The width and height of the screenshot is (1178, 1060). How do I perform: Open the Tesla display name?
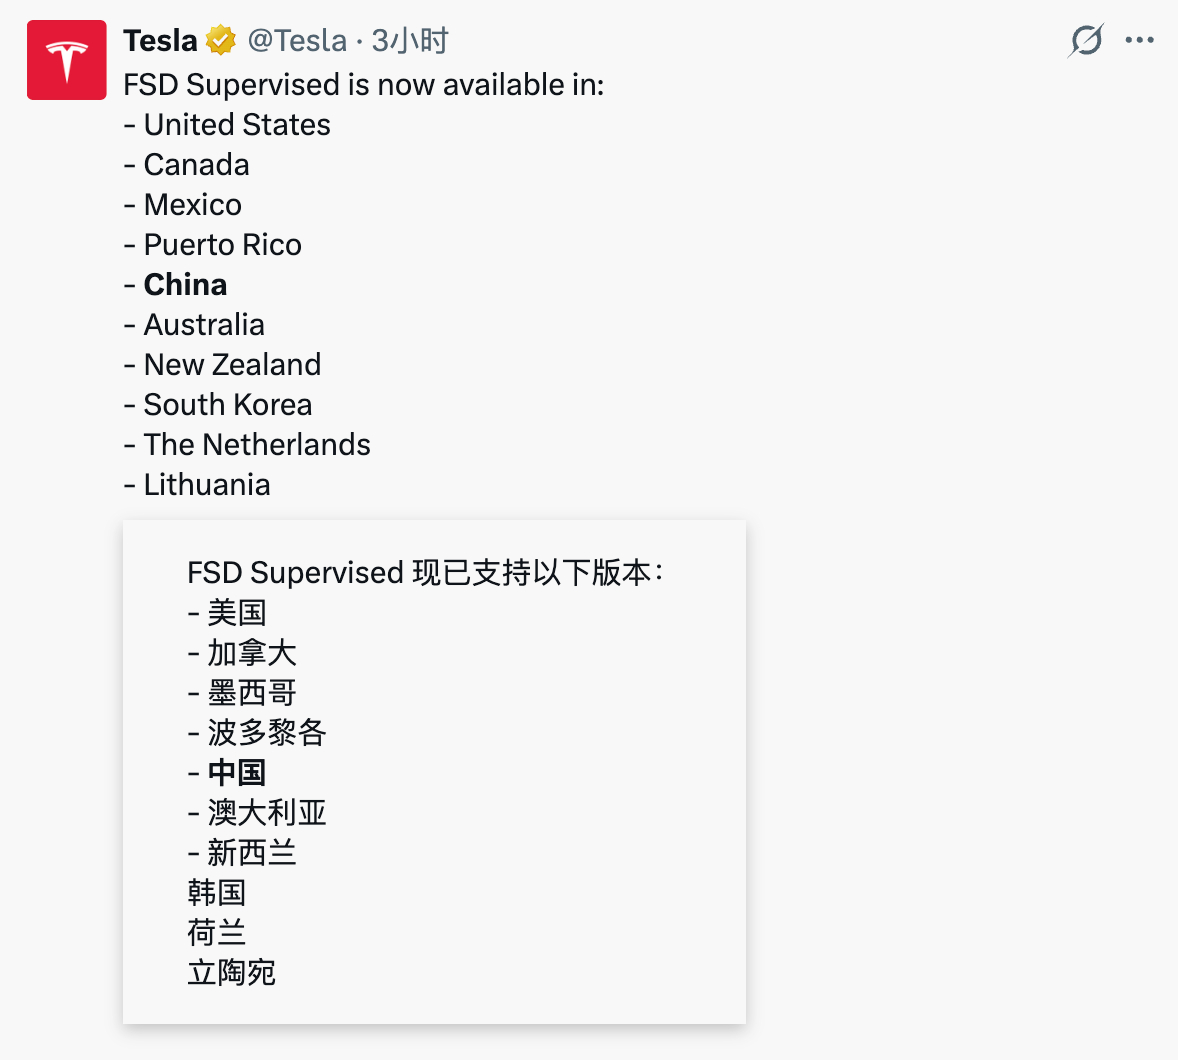160,41
